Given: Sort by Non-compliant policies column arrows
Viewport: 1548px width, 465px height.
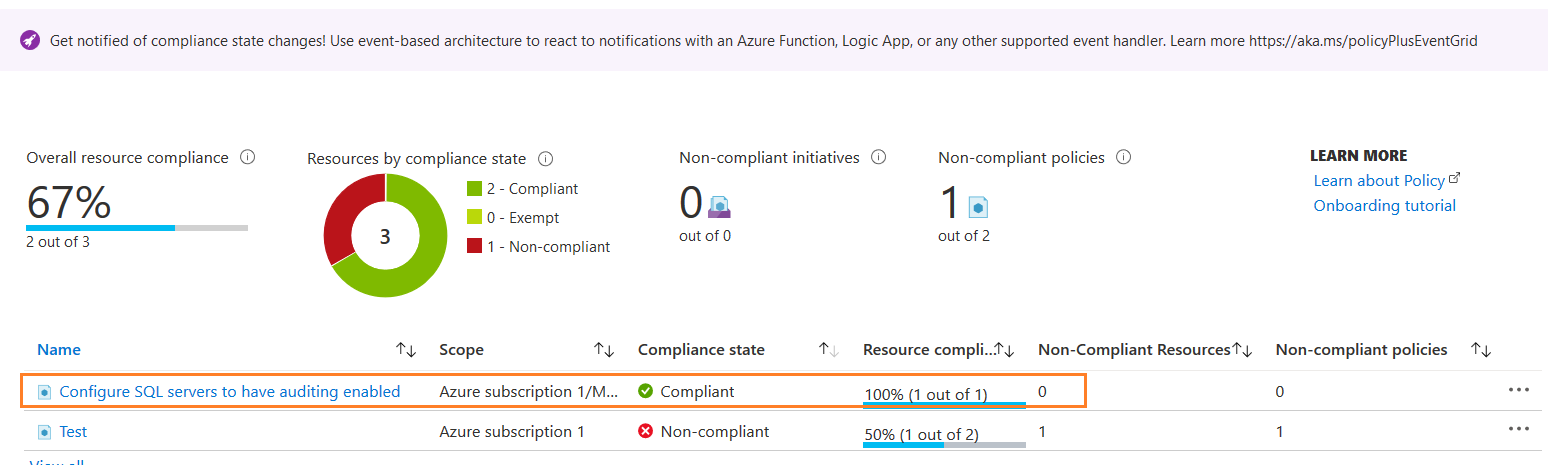Looking at the screenshot, I should [1481, 350].
